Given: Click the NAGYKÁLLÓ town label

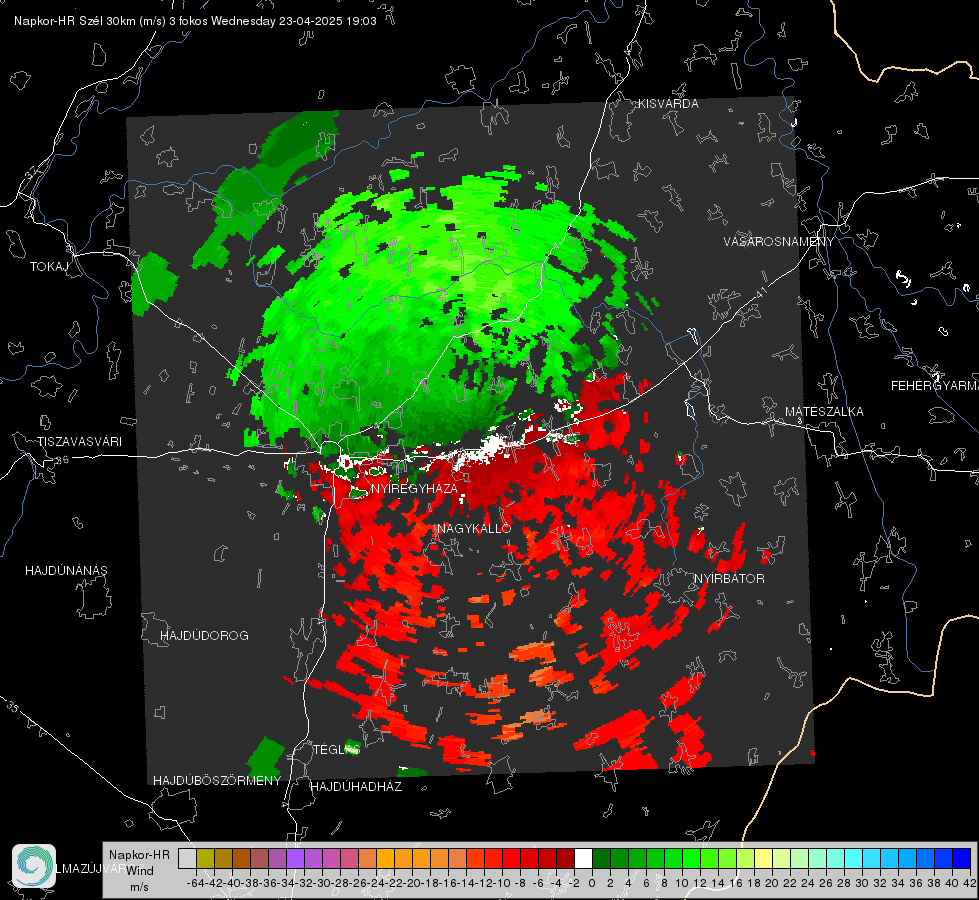Looking at the screenshot, I should pos(473,528).
